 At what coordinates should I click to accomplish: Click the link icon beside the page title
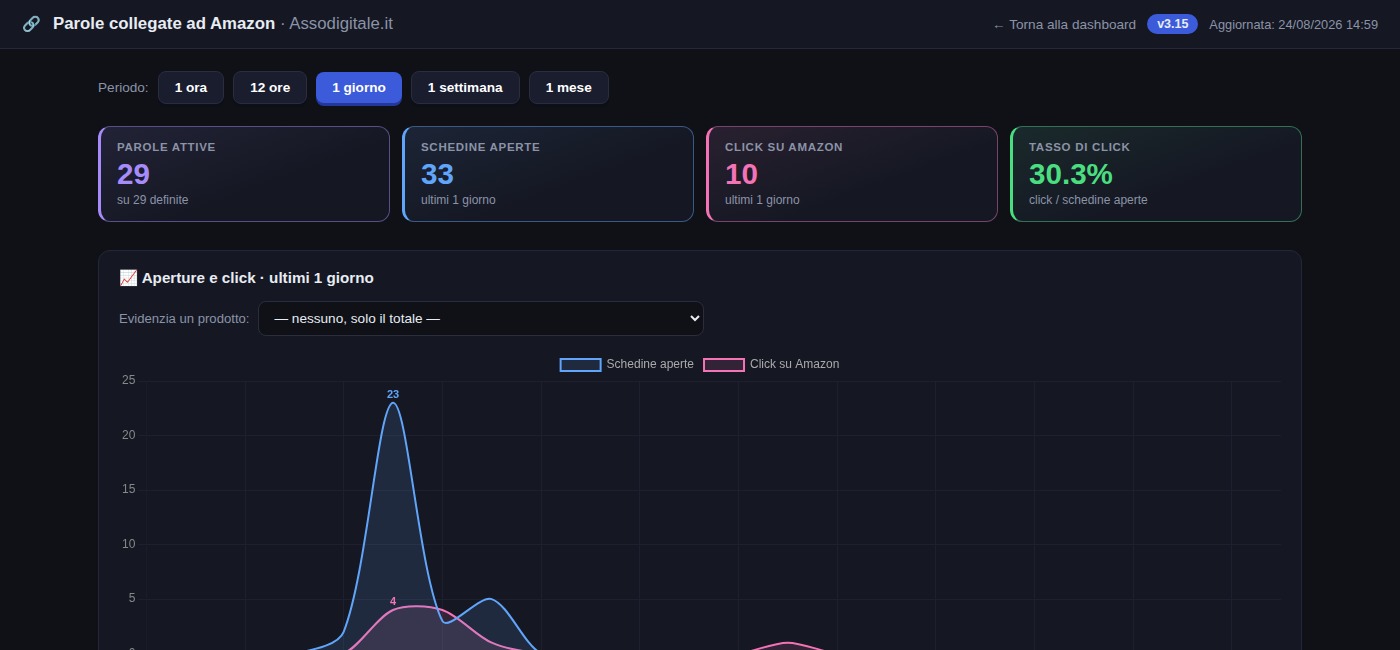[x=31, y=24]
